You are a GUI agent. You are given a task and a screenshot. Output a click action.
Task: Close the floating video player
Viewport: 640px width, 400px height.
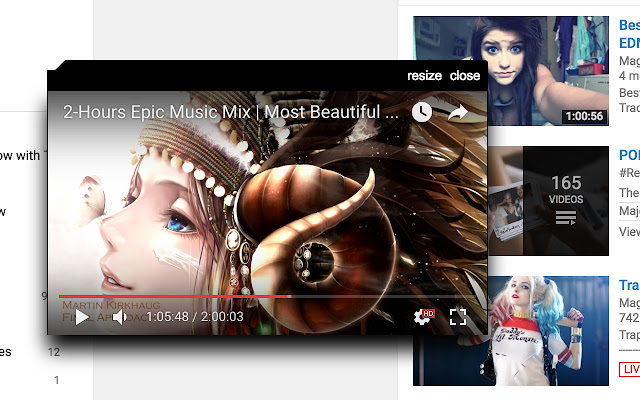[464, 76]
